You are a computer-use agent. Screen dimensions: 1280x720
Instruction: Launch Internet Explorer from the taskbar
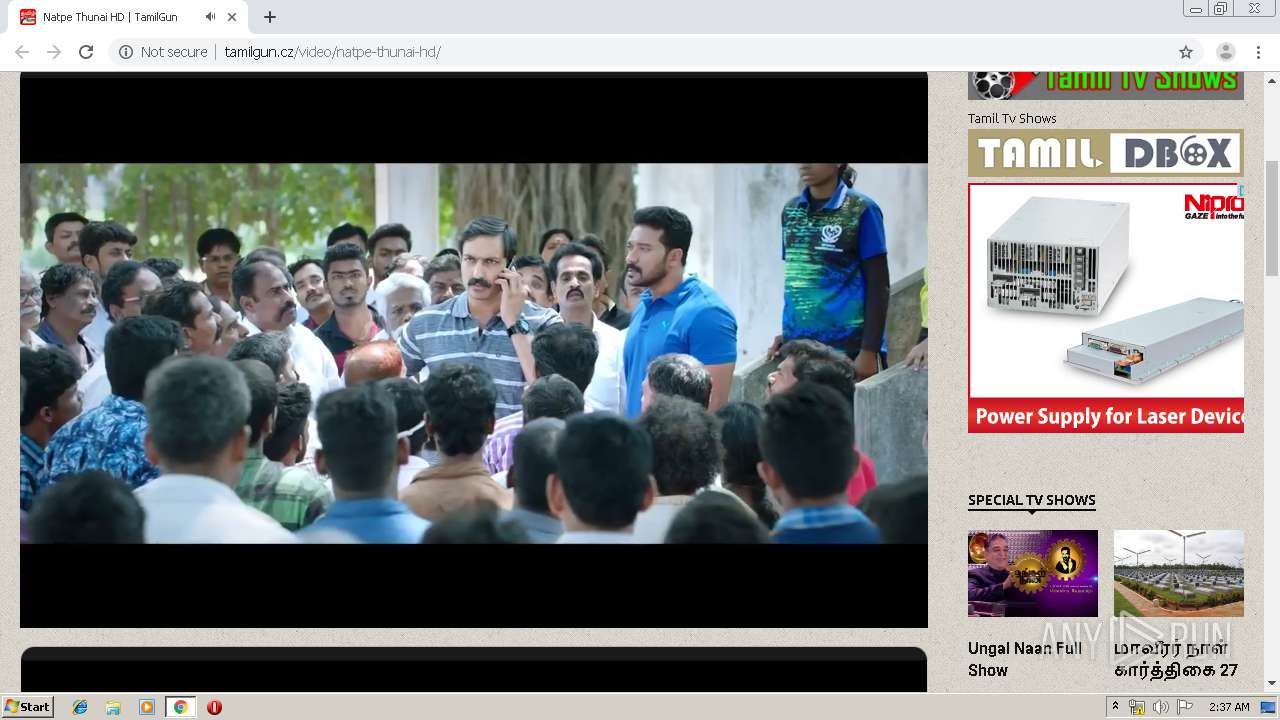pyautogui.click(x=80, y=707)
